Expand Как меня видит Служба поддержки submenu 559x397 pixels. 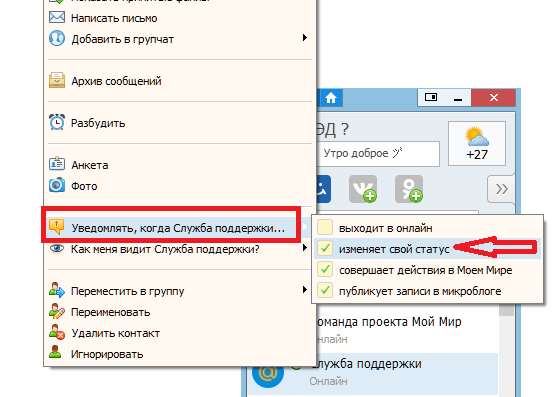[x=304, y=248]
